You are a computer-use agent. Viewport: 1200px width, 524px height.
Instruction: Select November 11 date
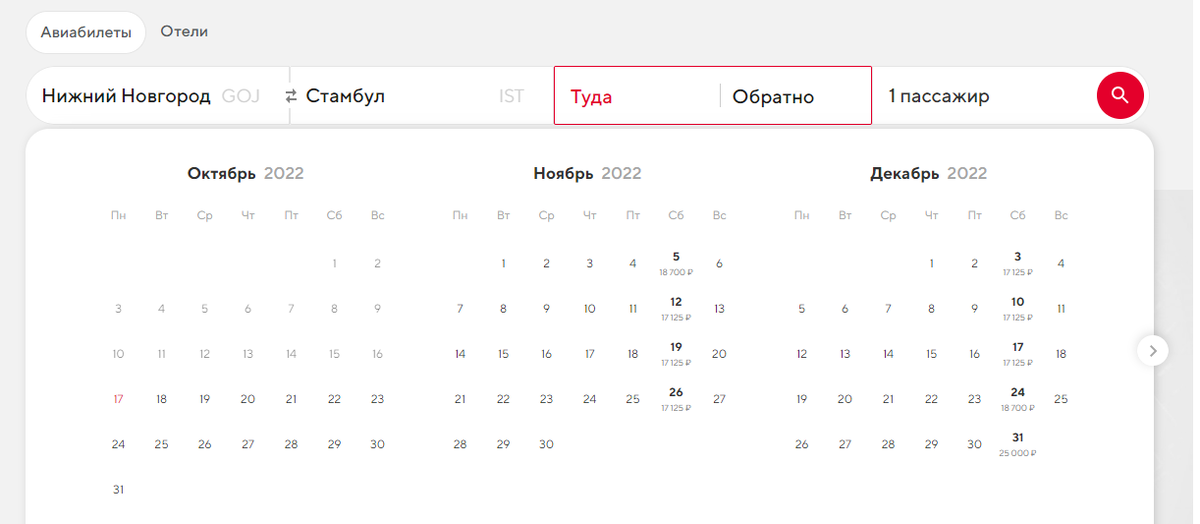coord(633,309)
